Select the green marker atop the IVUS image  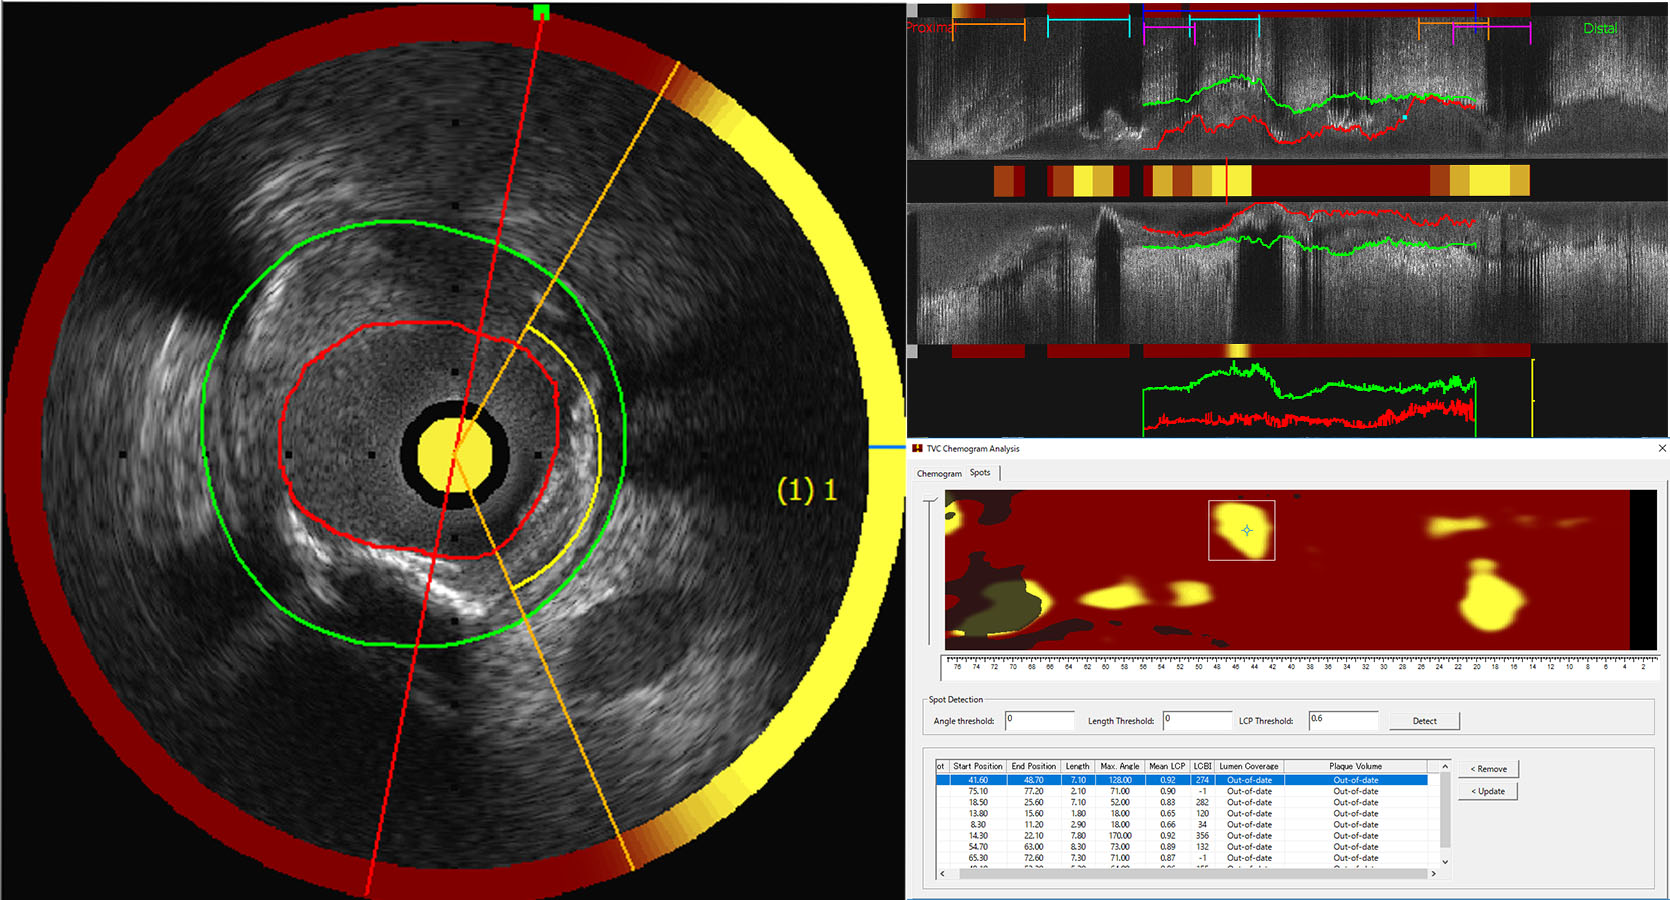(x=541, y=12)
